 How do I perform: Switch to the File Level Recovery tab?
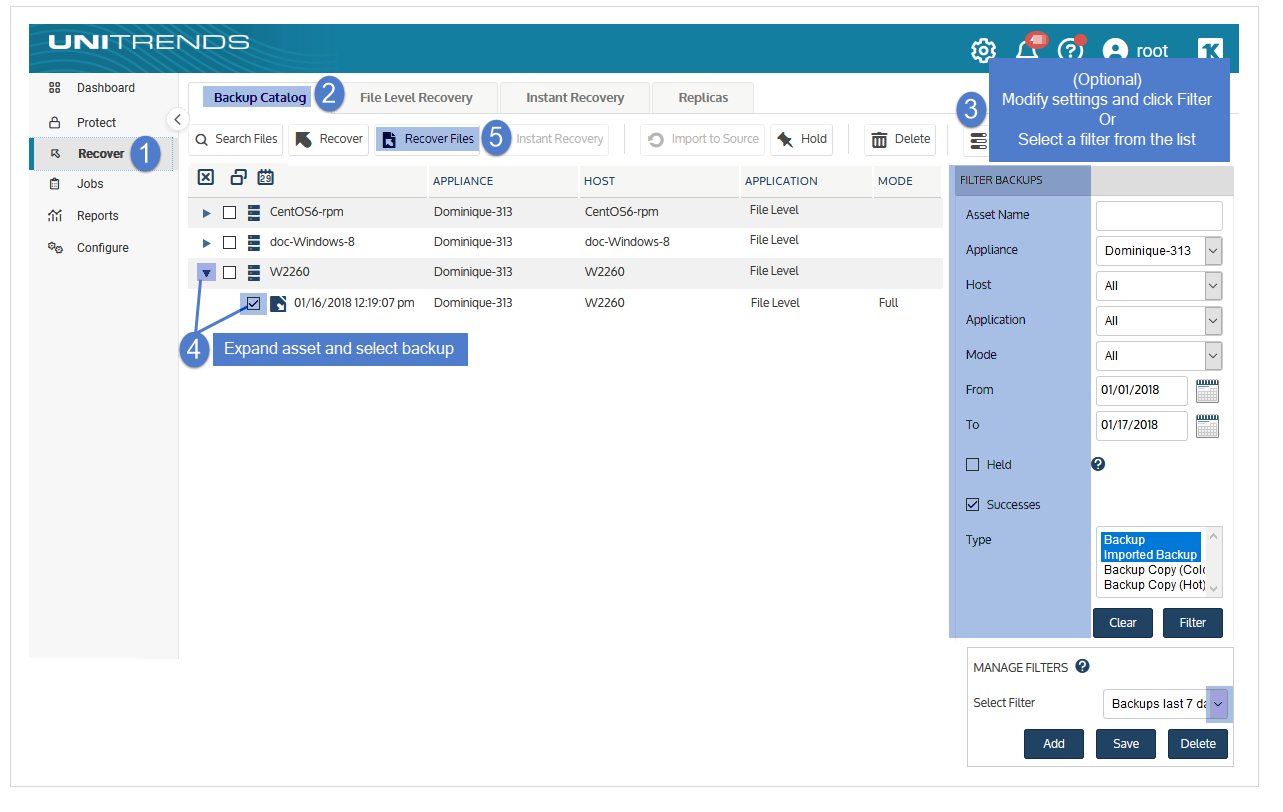coord(416,98)
